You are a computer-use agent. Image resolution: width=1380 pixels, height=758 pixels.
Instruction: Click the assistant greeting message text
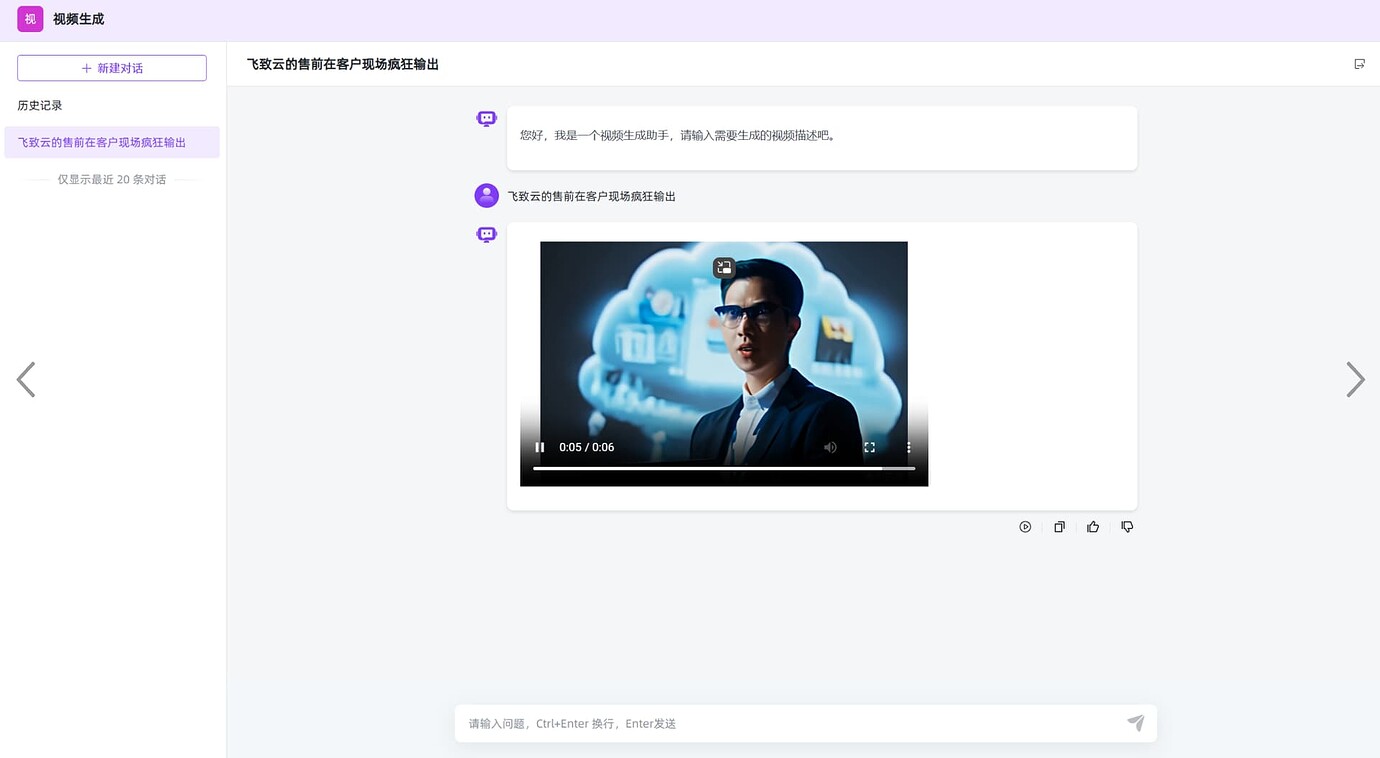678,135
